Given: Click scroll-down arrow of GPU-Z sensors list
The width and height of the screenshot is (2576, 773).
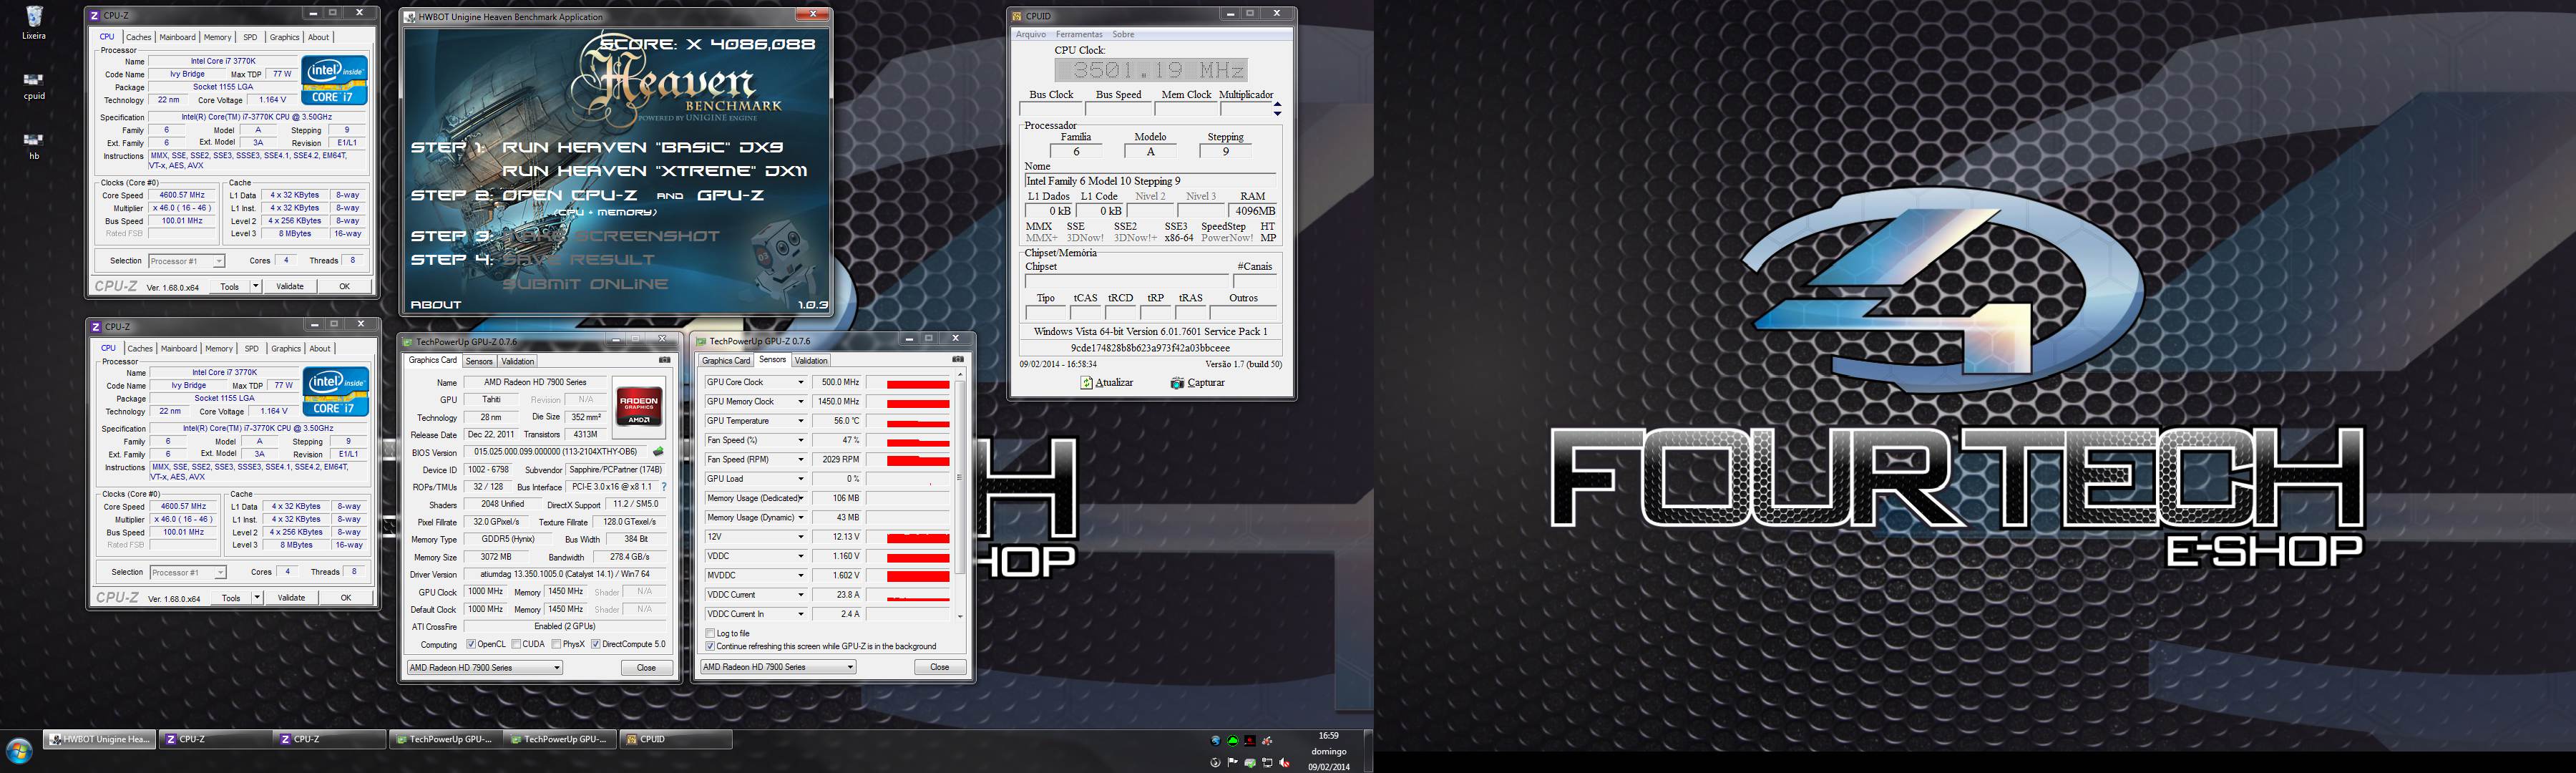Looking at the screenshot, I should 960,616.
